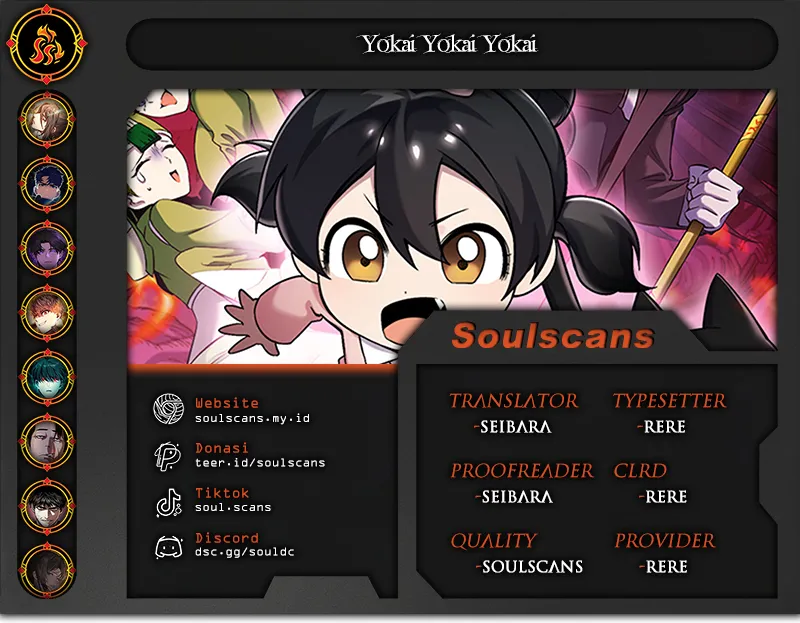
Task: Click the Yokai Yokai Yokai title bar
Action: point(452,44)
